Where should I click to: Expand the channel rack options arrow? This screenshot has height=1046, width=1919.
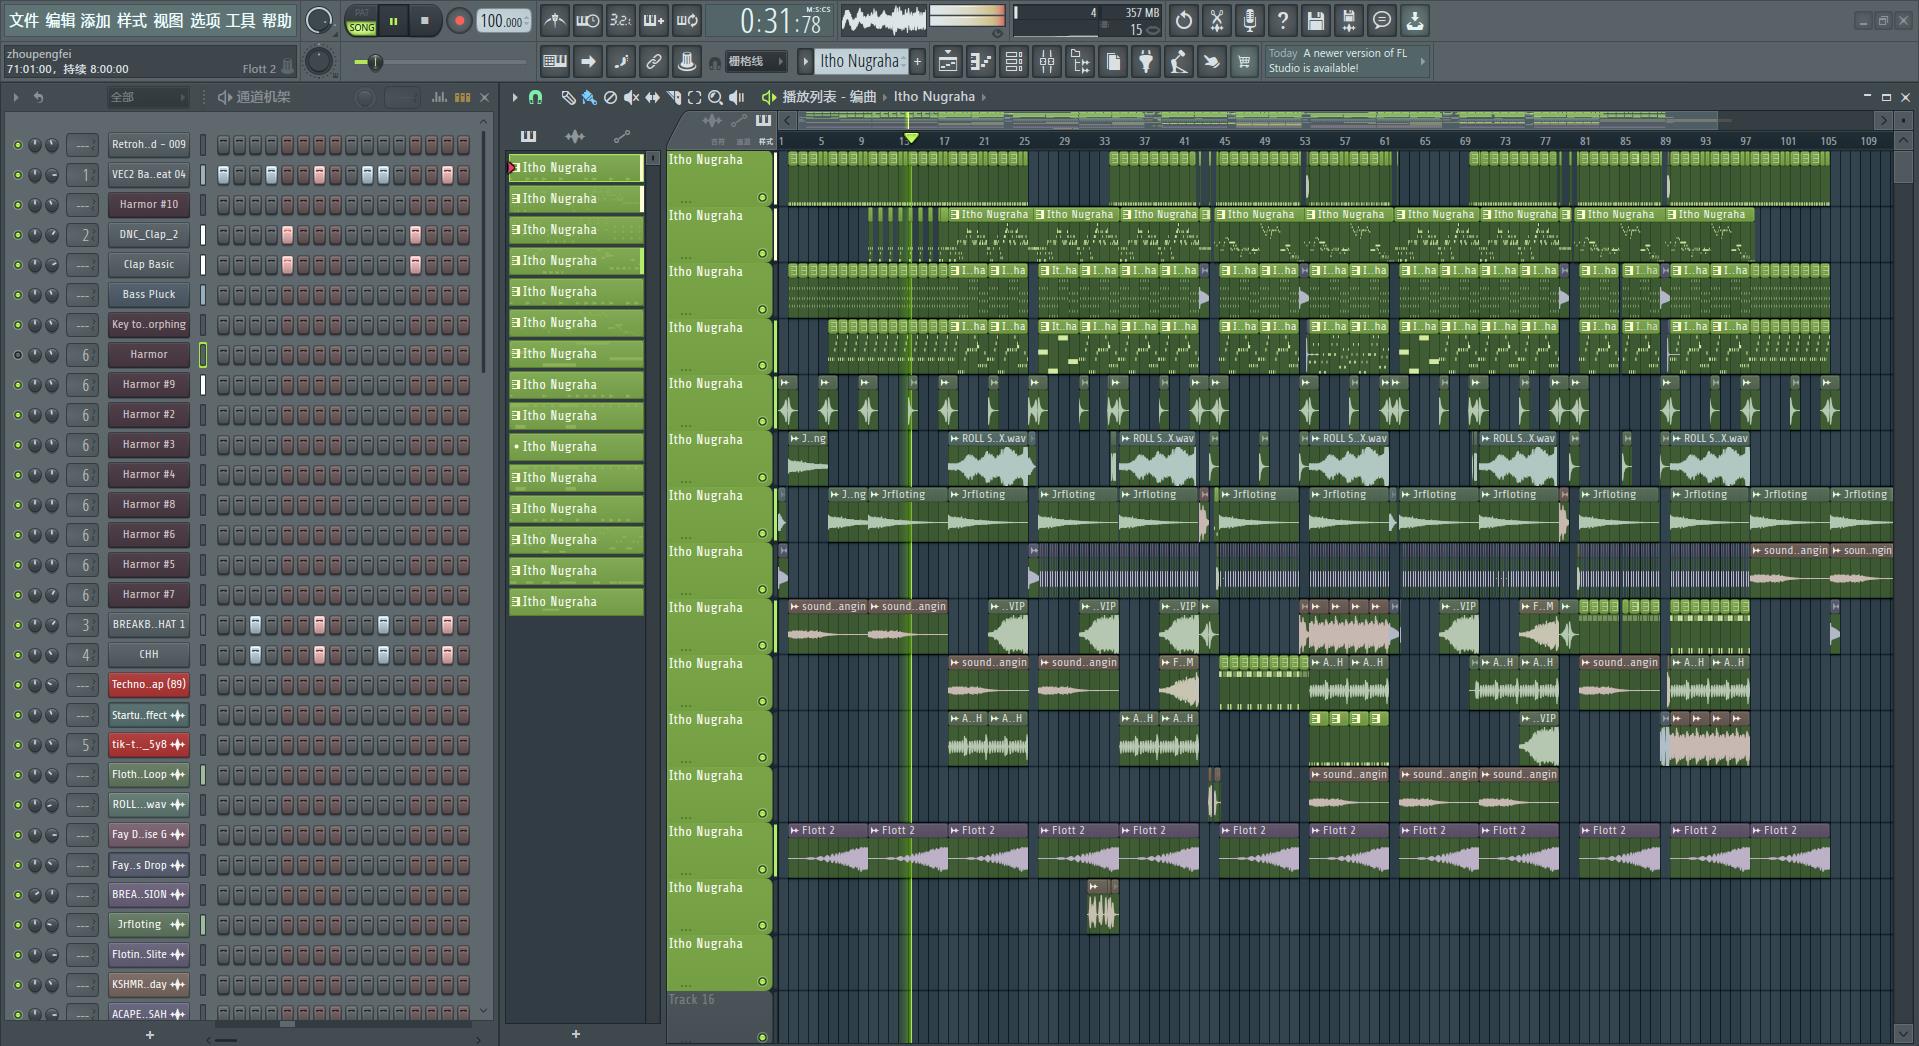click(16, 97)
